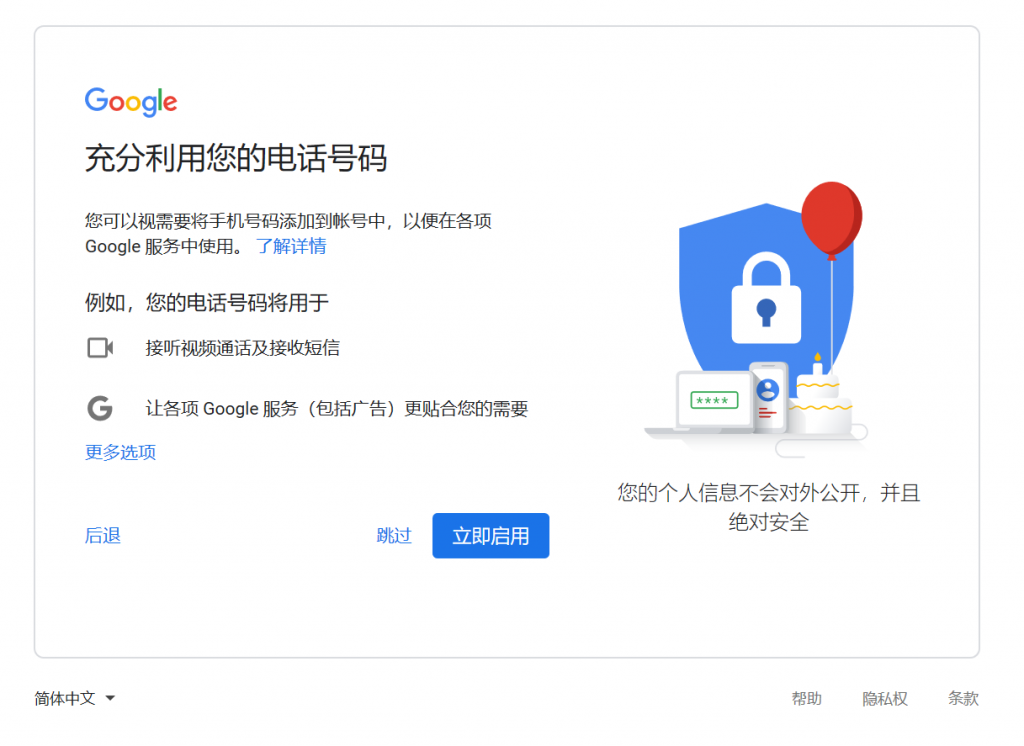Click the padlock icon on the shield

pyautogui.click(x=766, y=298)
